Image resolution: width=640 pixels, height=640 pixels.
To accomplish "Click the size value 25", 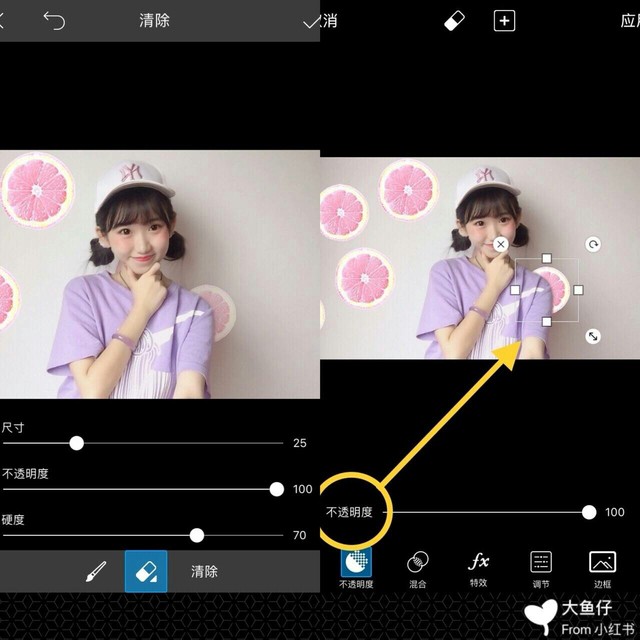I will point(300,443).
